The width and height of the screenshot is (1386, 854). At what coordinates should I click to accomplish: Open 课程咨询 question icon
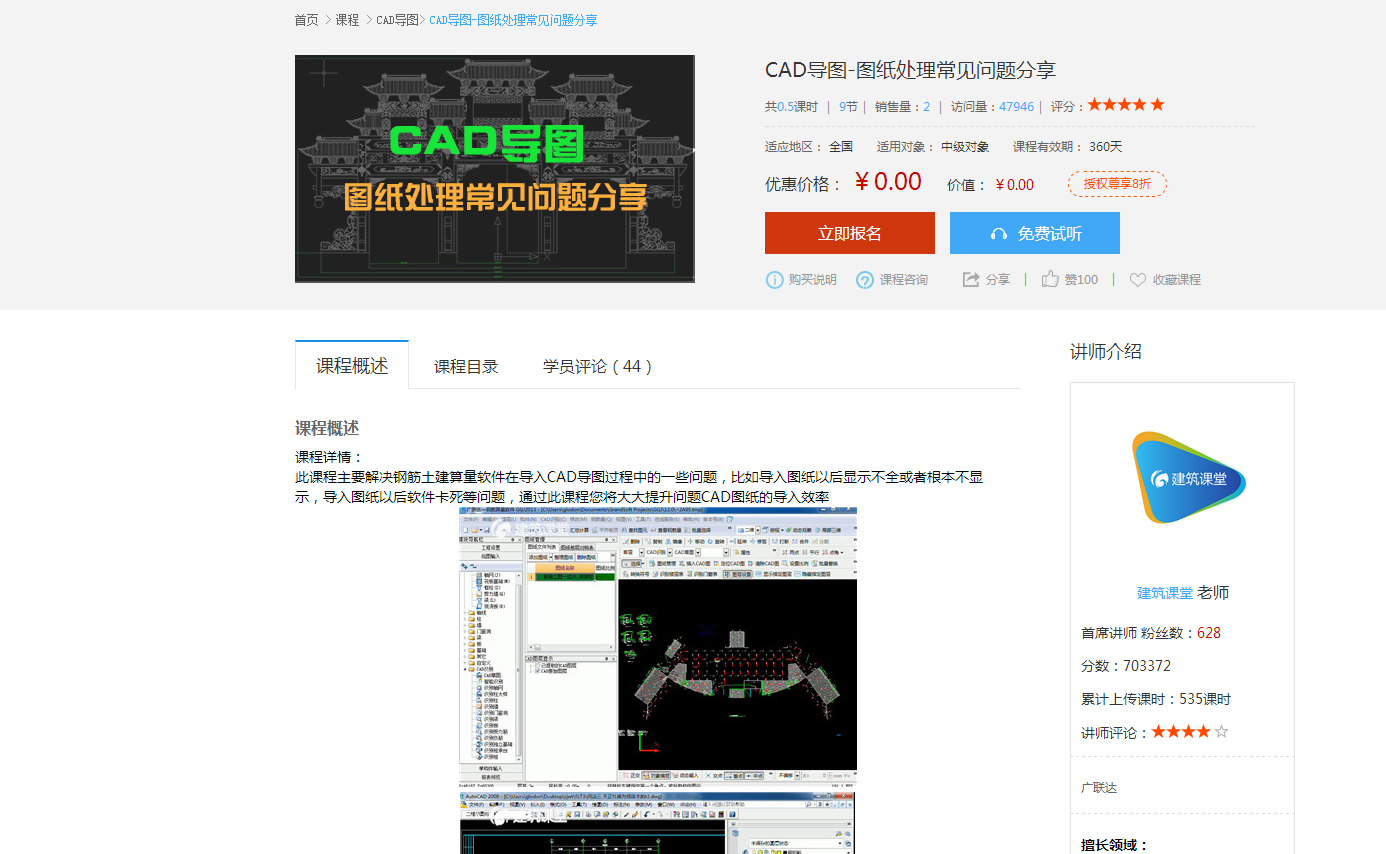(865, 280)
